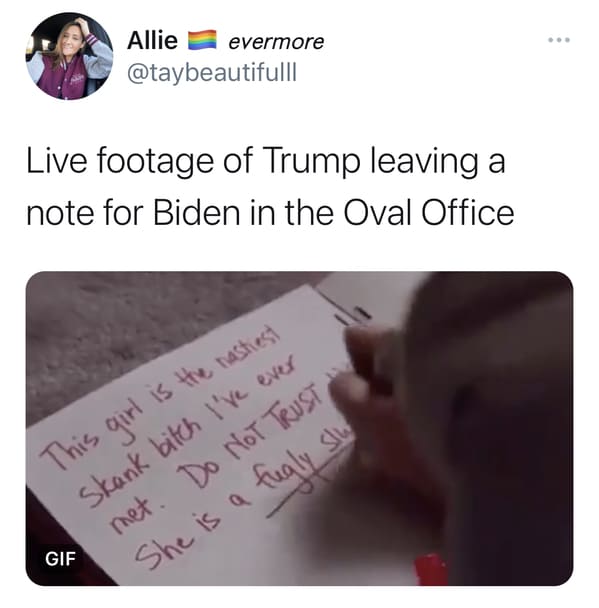
Task: Click the display name Allie
Action: (153, 40)
